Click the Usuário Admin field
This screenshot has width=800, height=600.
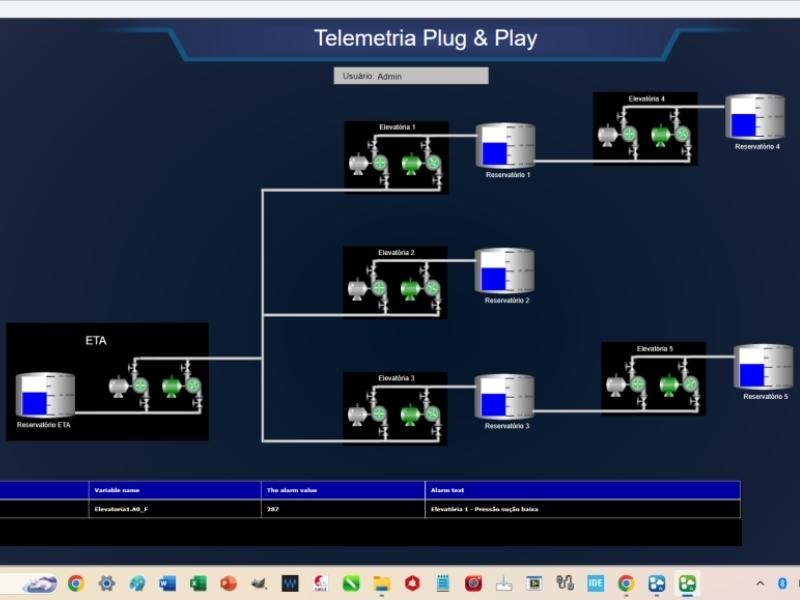click(411, 76)
